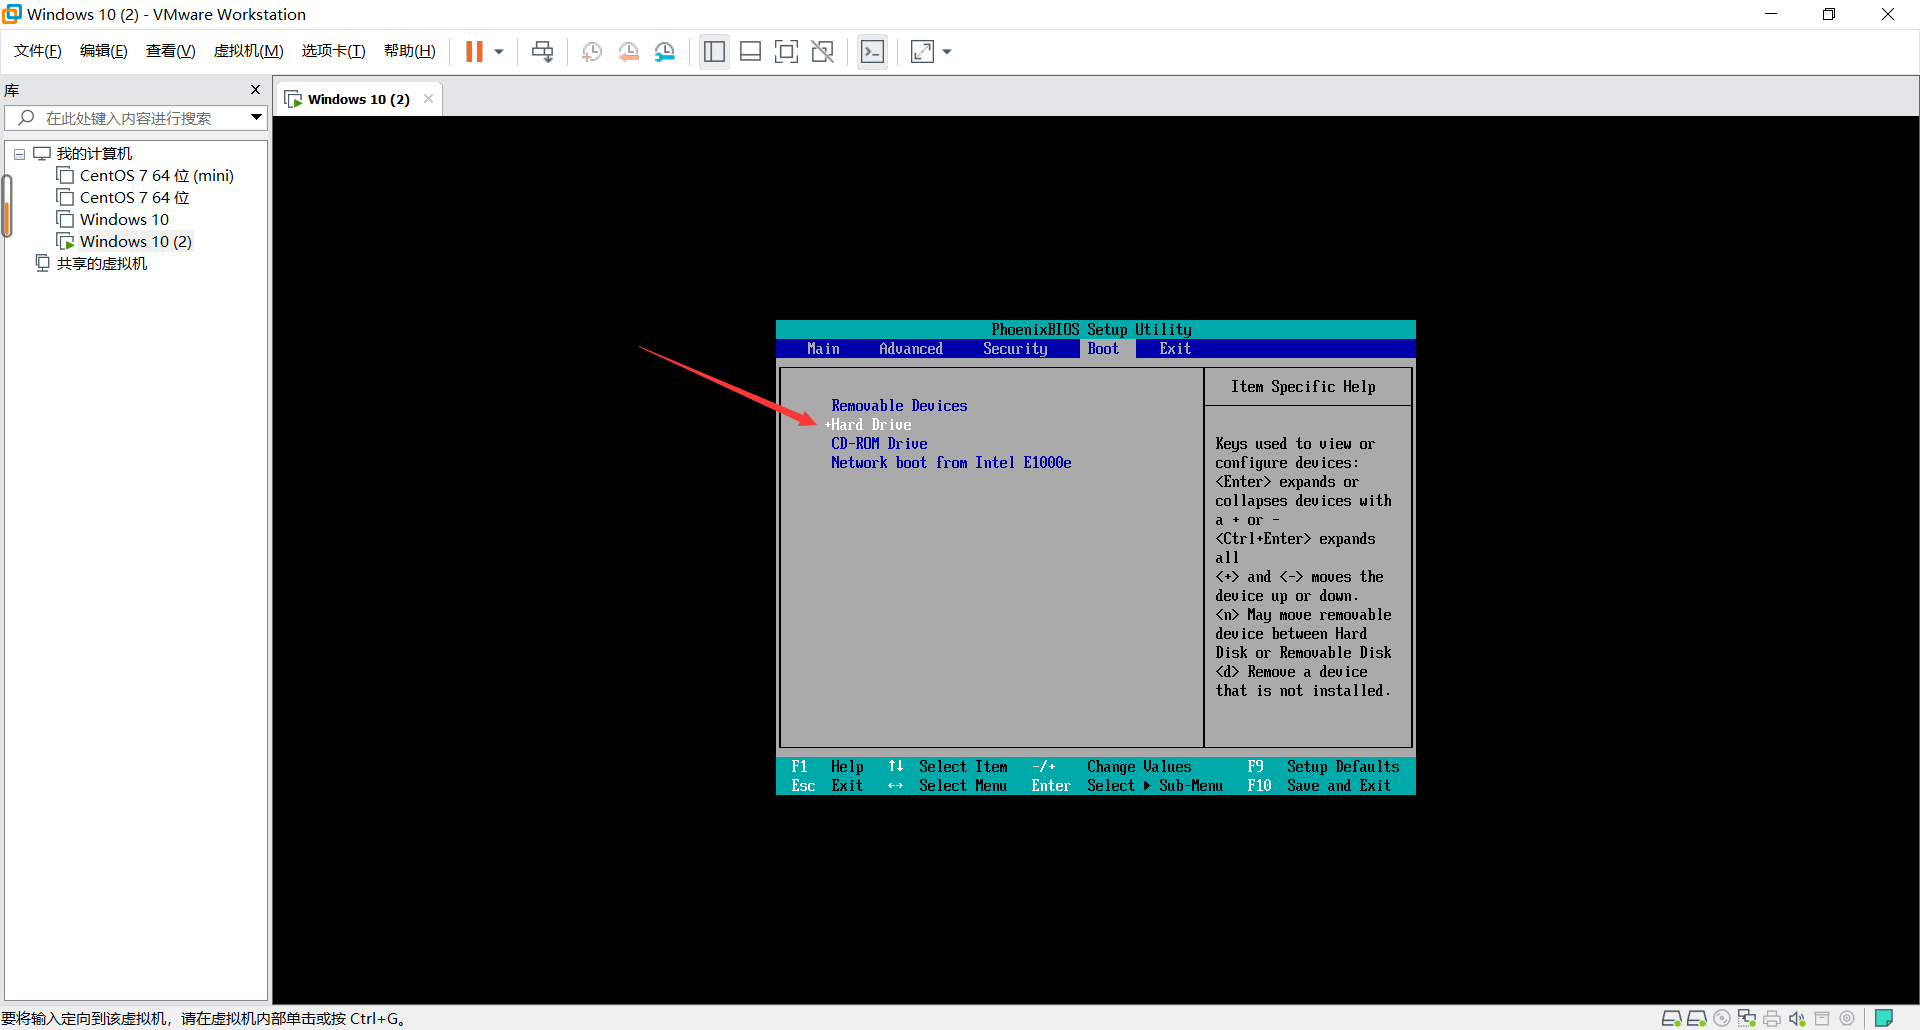Image resolution: width=1920 pixels, height=1030 pixels.
Task: Click the sound card status icon
Action: pyautogui.click(x=1796, y=1018)
